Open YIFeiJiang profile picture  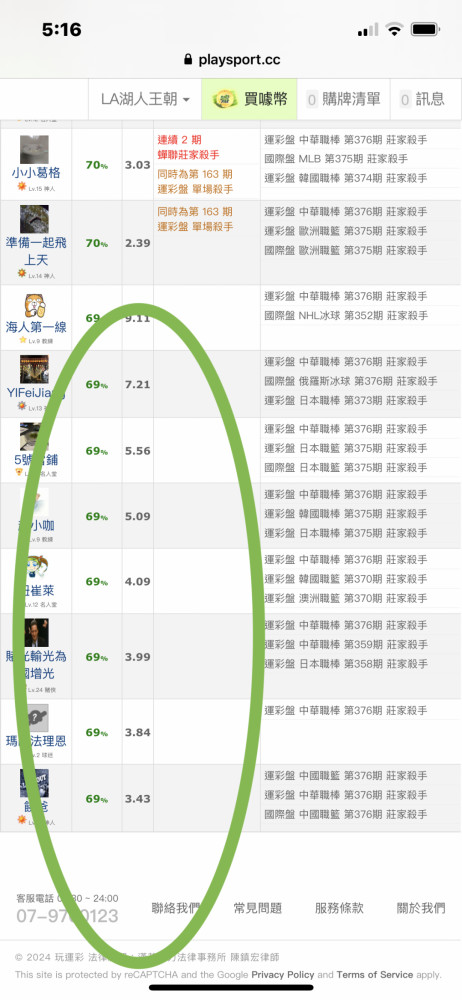click(34, 369)
